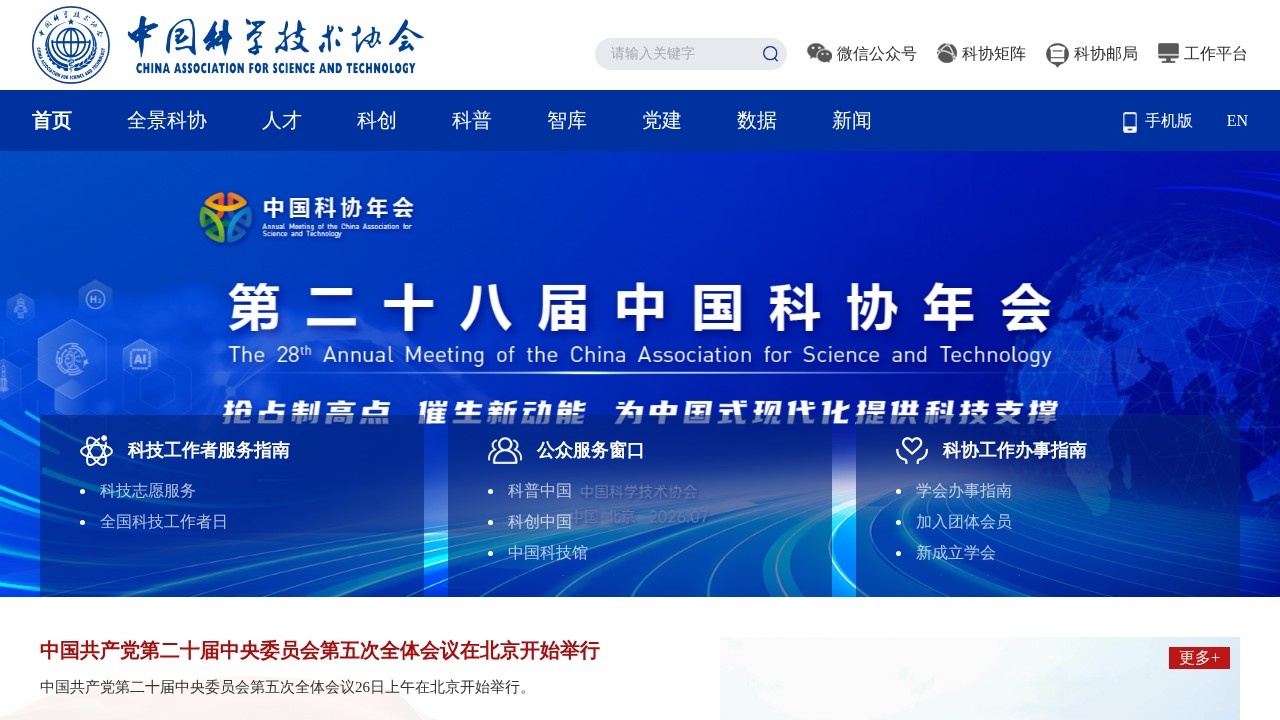Open the 新闻 navigation item

[x=852, y=121]
